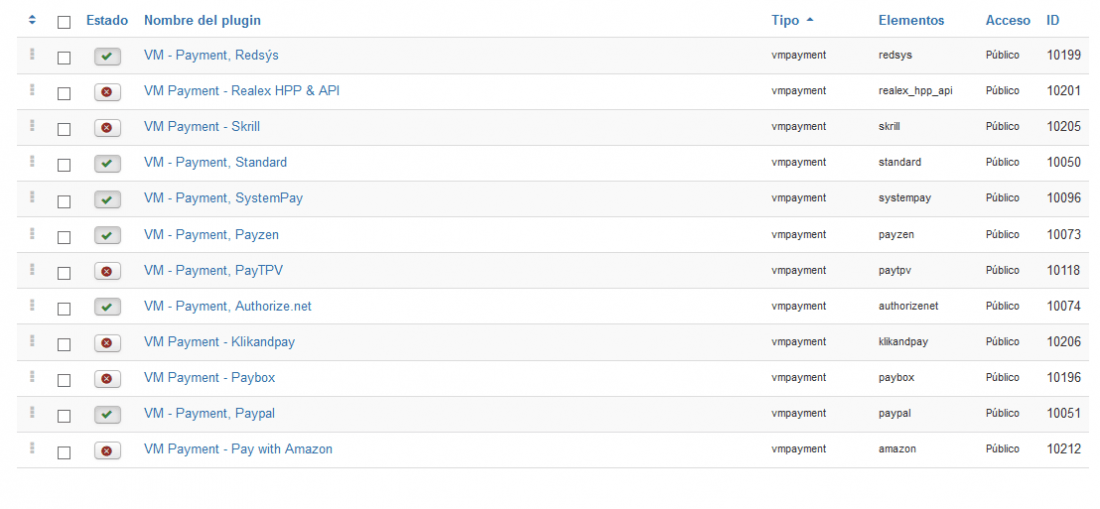Click the drag handle of the Paypal row
1100x509 pixels.
pyautogui.click(x=32, y=412)
